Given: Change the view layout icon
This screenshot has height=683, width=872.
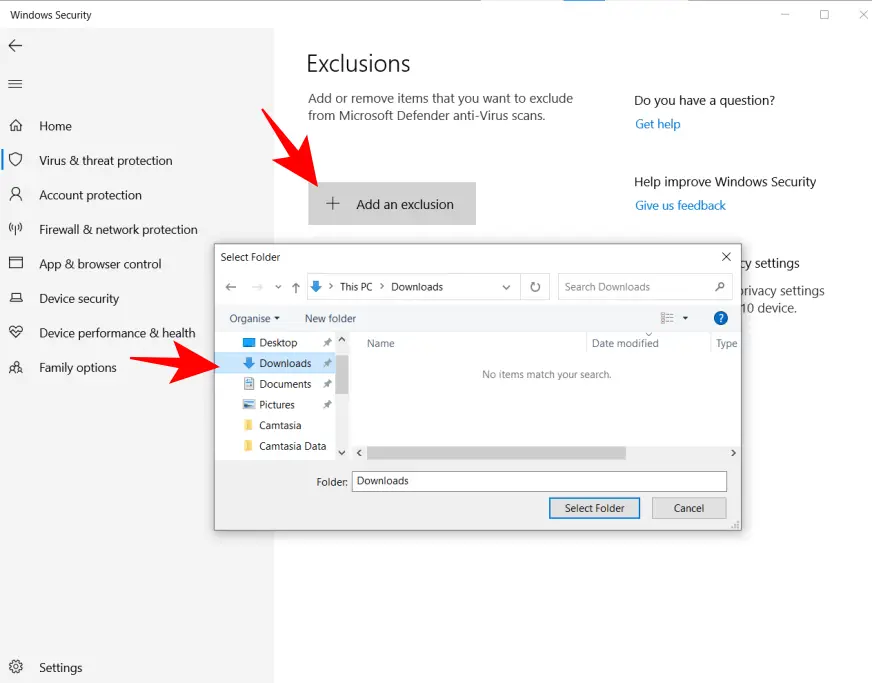Looking at the screenshot, I should tap(667, 318).
